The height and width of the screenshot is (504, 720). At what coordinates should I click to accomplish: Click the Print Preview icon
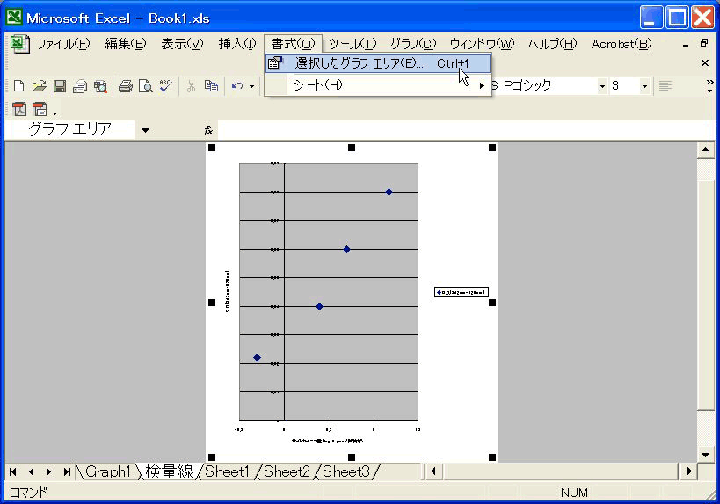click(145, 86)
